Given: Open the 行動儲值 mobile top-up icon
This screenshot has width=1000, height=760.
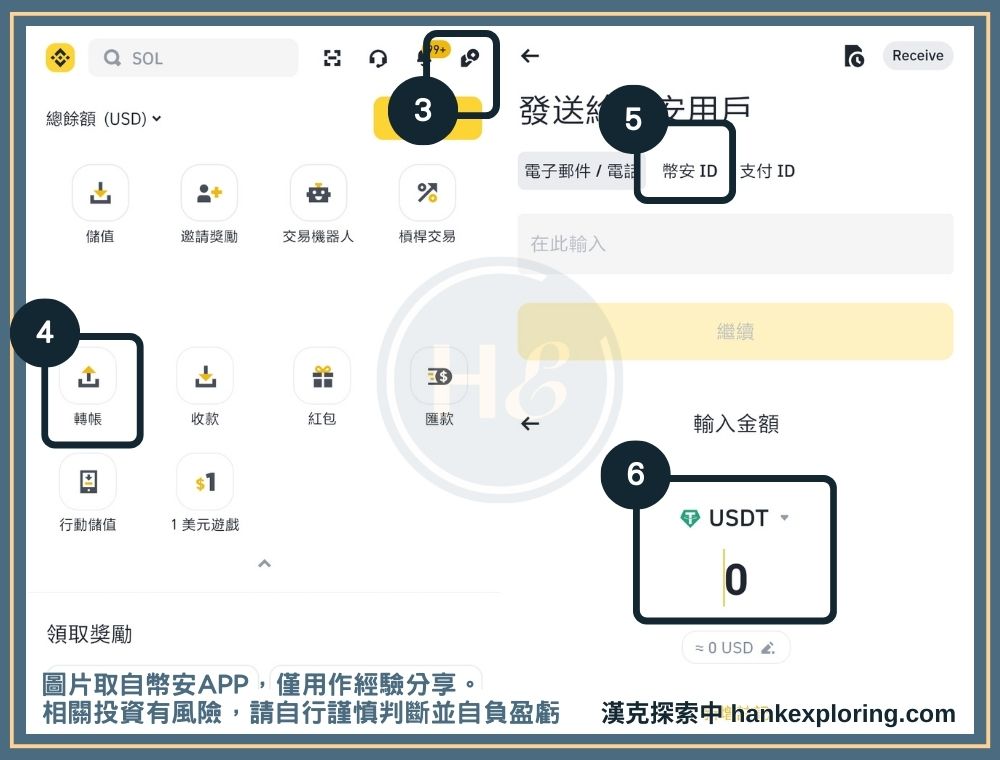Looking at the screenshot, I should tap(88, 482).
